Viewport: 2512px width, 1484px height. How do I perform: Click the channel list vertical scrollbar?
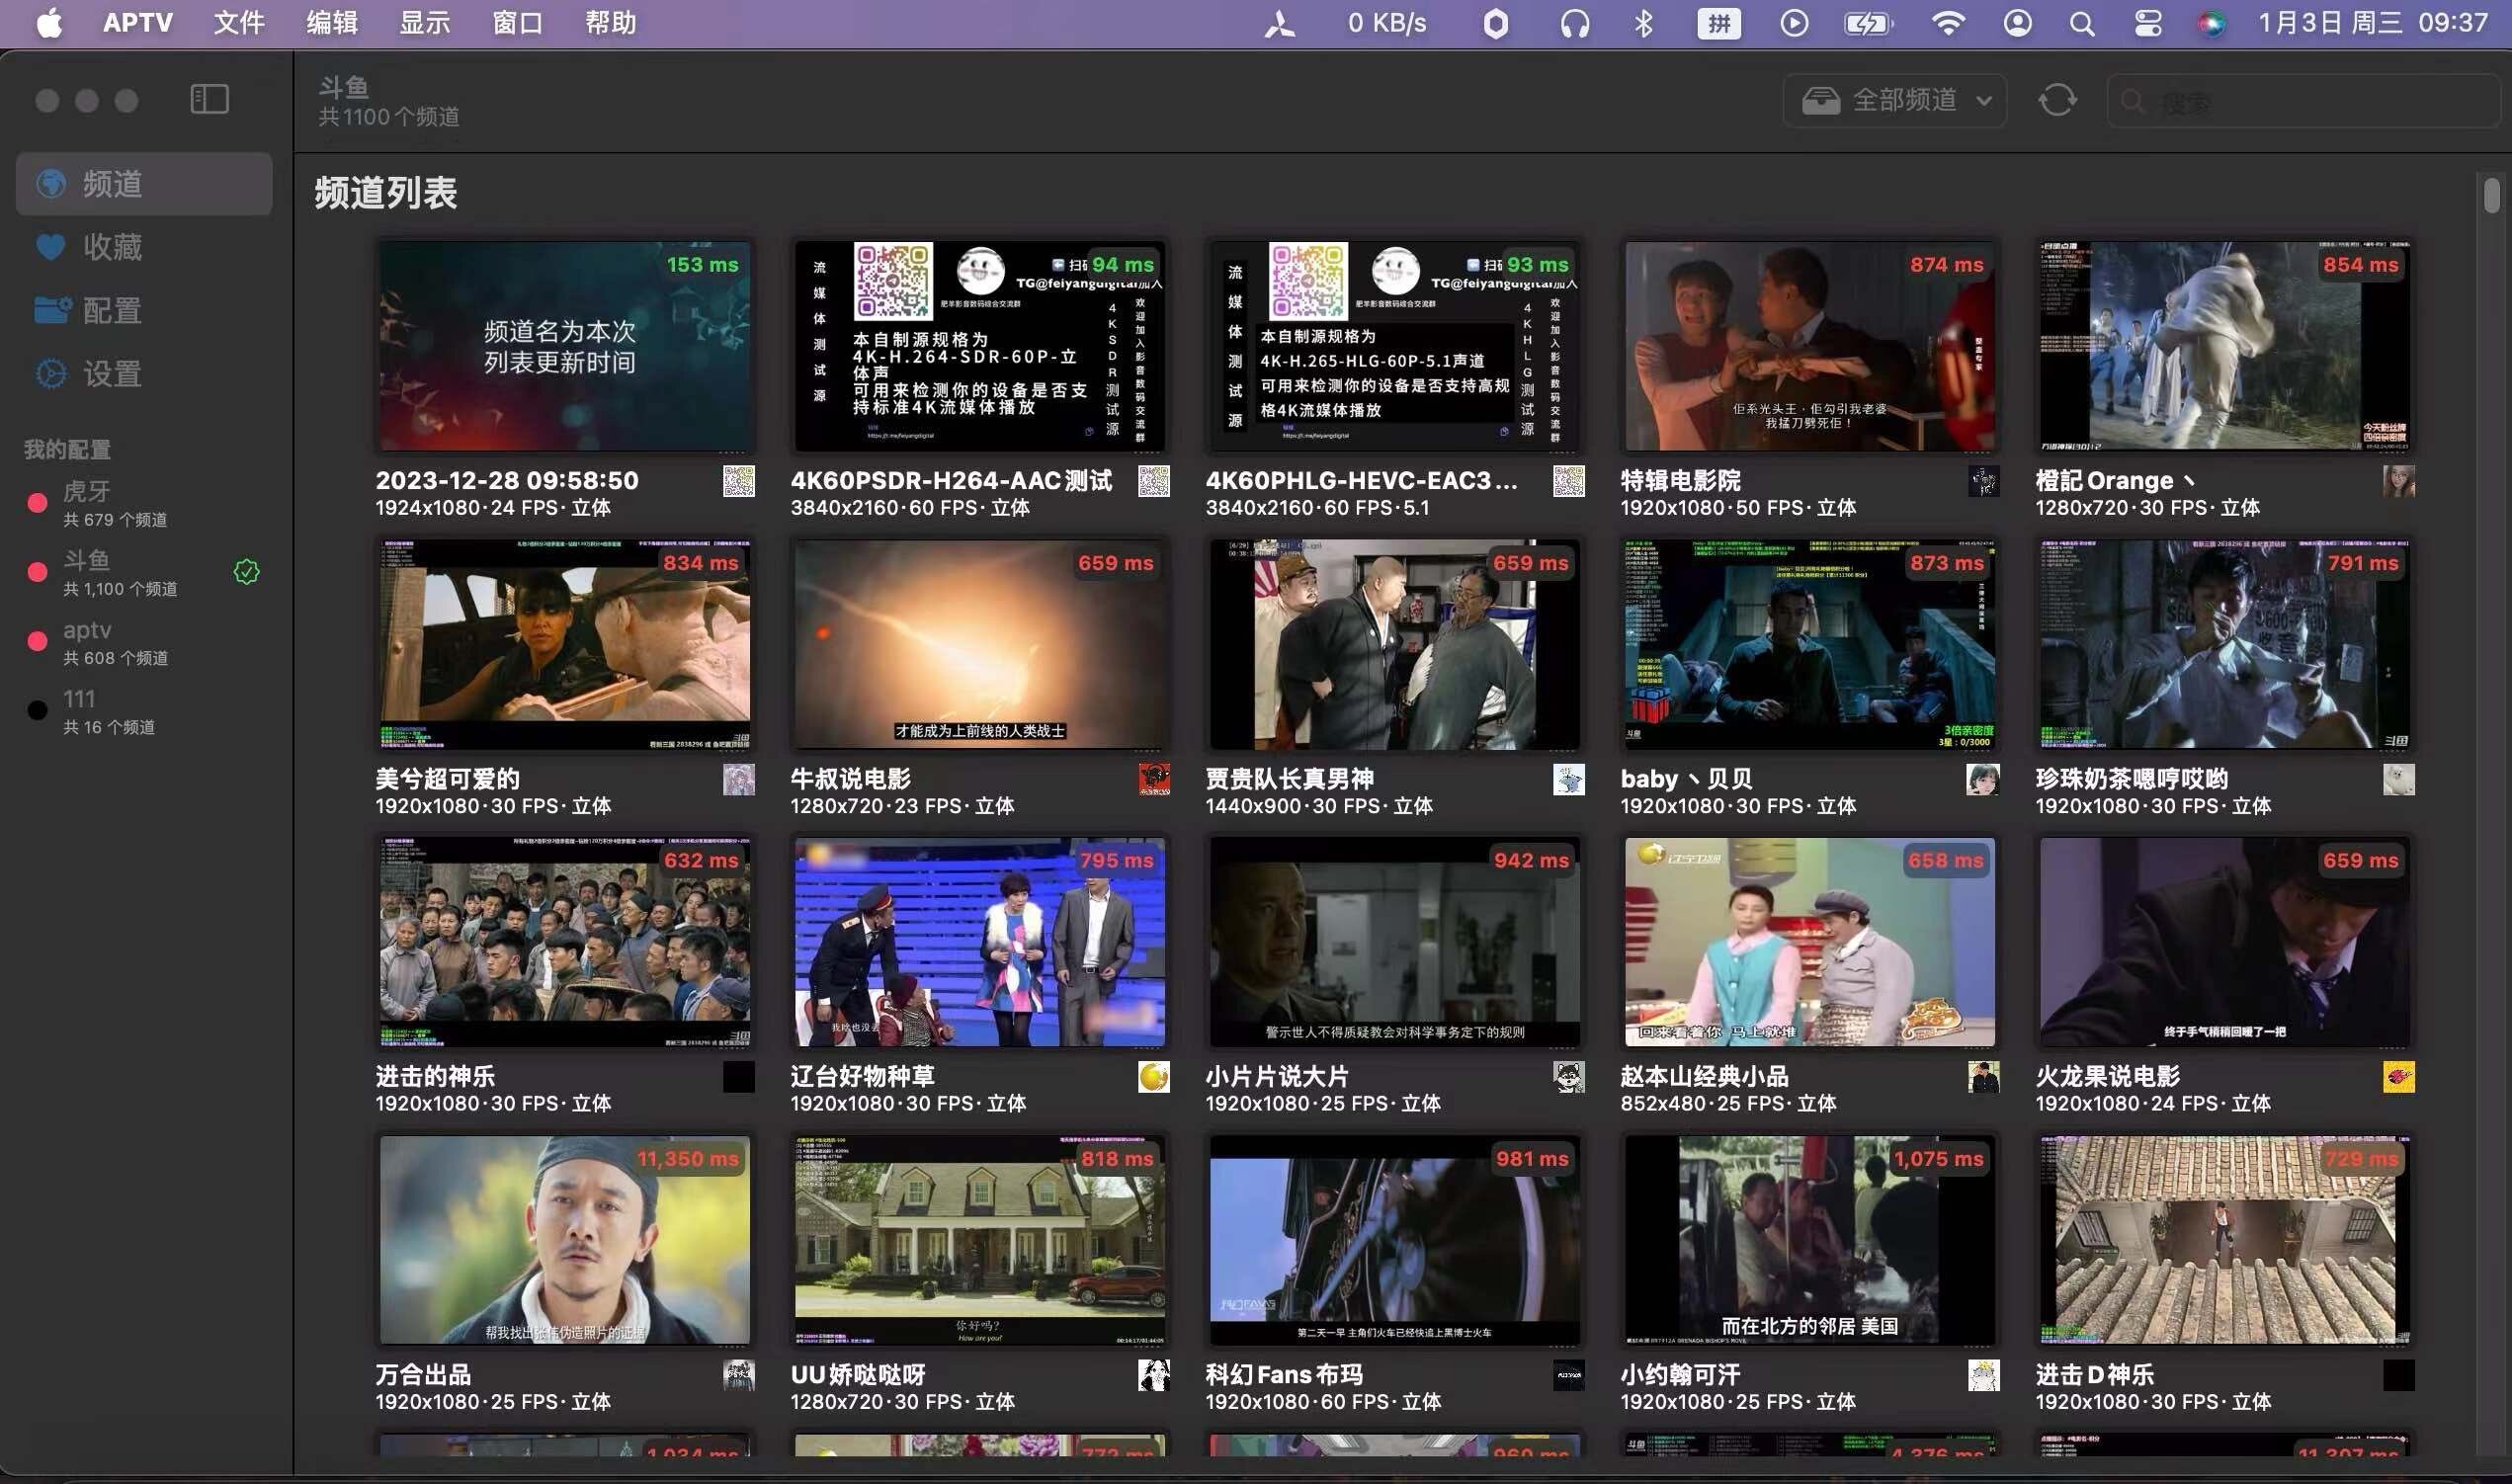2491,195
